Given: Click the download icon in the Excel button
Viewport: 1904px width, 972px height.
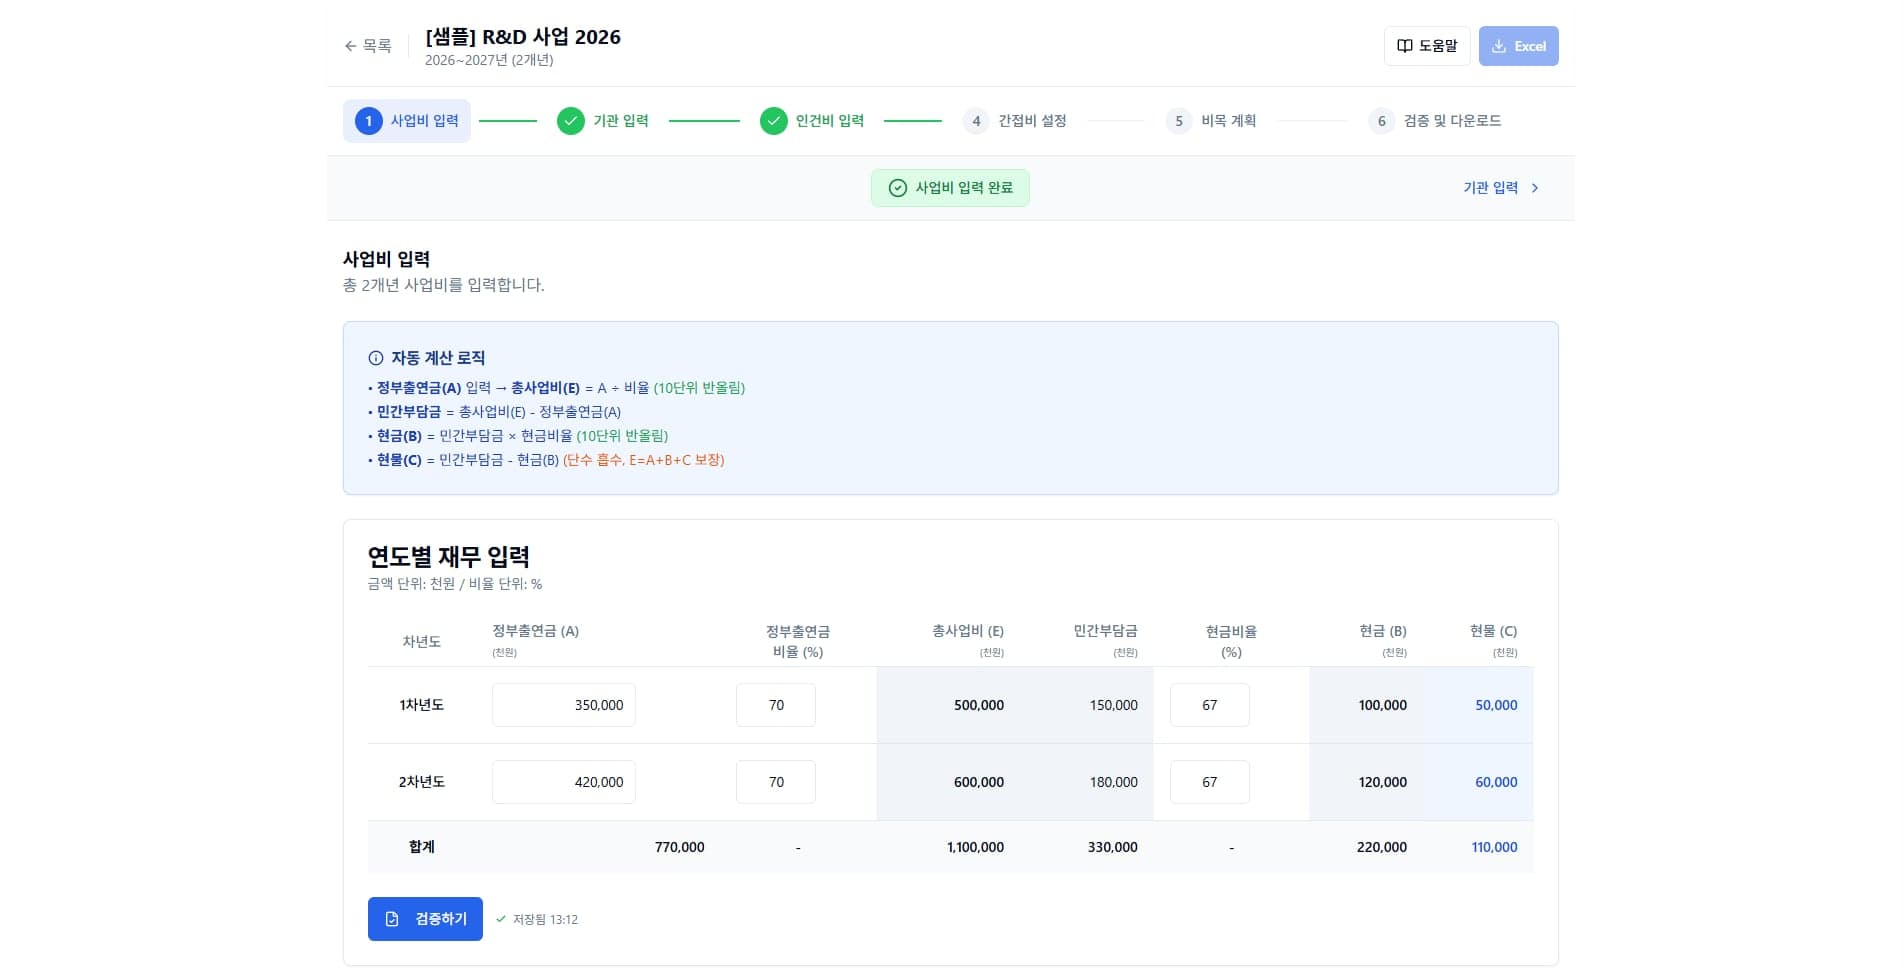Looking at the screenshot, I should coord(1499,46).
